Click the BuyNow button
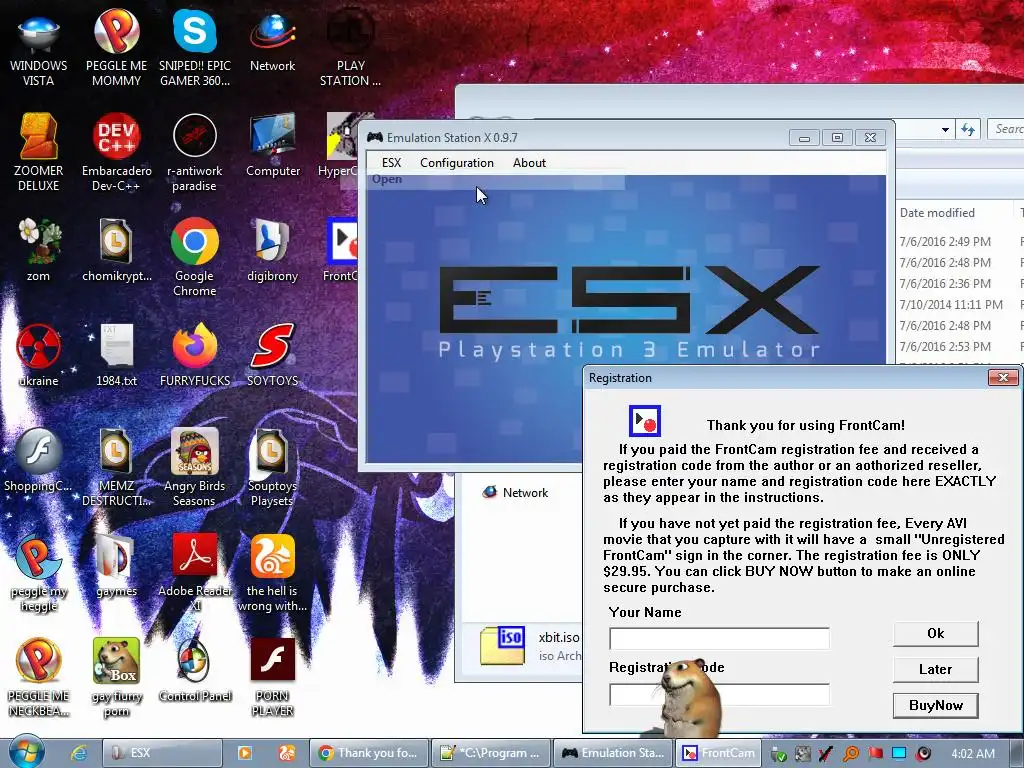 coord(935,705)
